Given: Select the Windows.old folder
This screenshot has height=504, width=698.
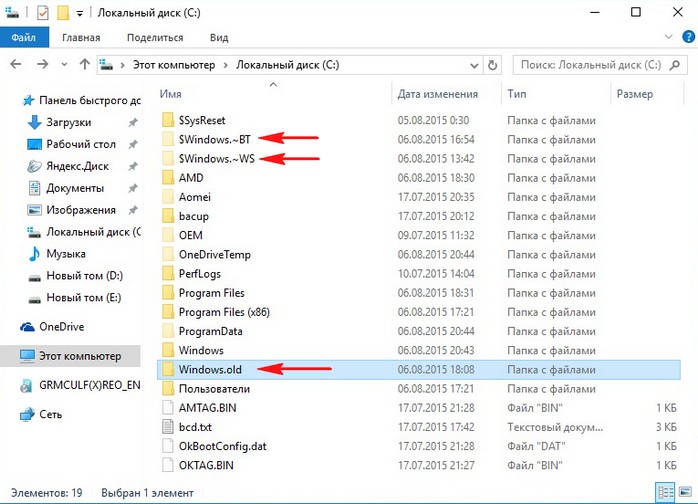Looking at the screenshot, I should pyautogui.click(x=210, y=369).
